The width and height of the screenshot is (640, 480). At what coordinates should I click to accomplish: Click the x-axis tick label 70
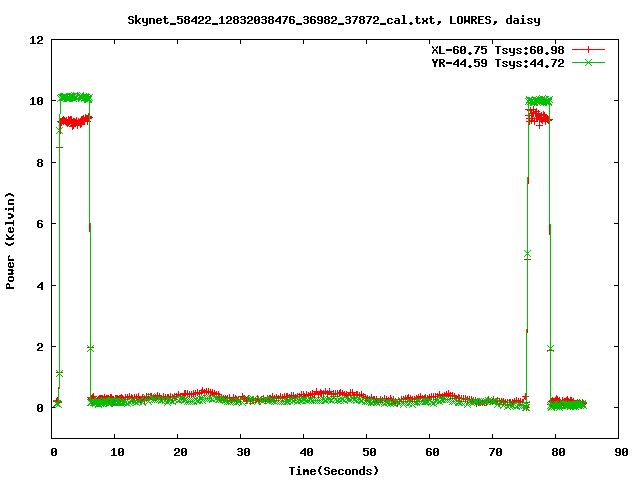point(495,452)
